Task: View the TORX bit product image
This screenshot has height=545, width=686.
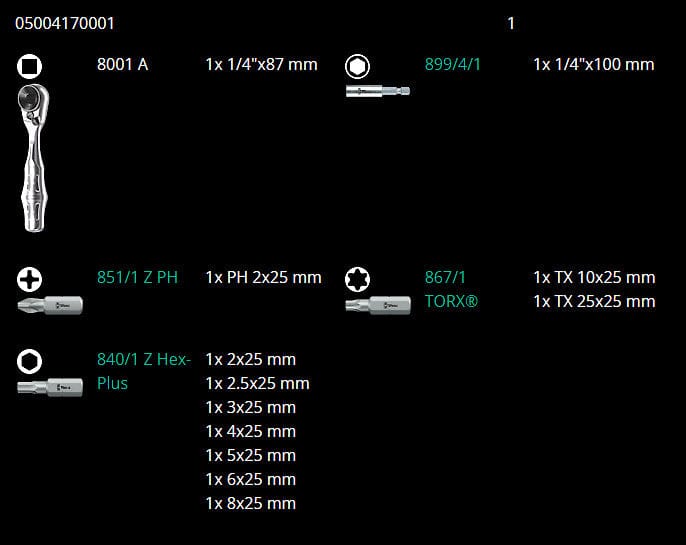Action: pos(378,305)
